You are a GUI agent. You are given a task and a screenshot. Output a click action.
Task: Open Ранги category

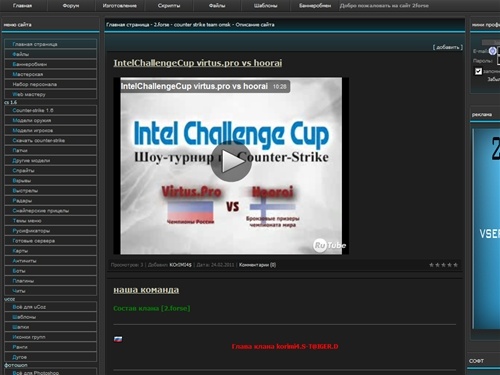click(51, 347)
